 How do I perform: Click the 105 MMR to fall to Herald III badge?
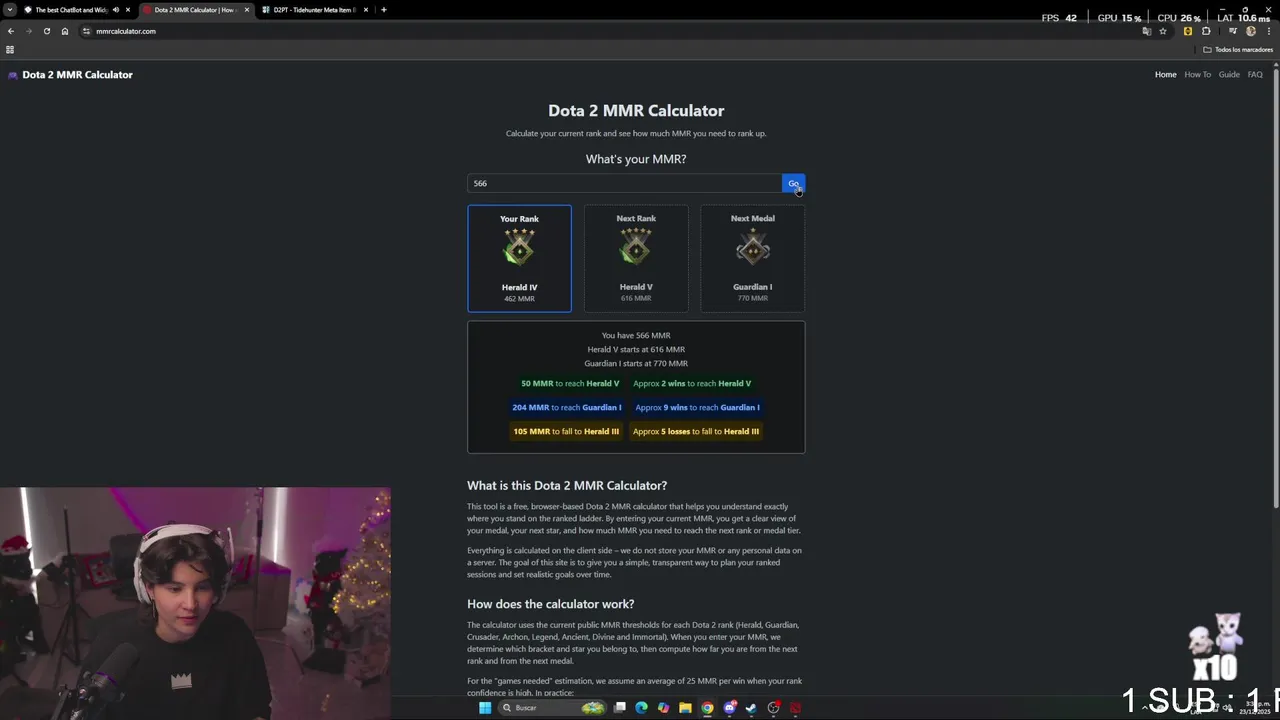point(566,431)
